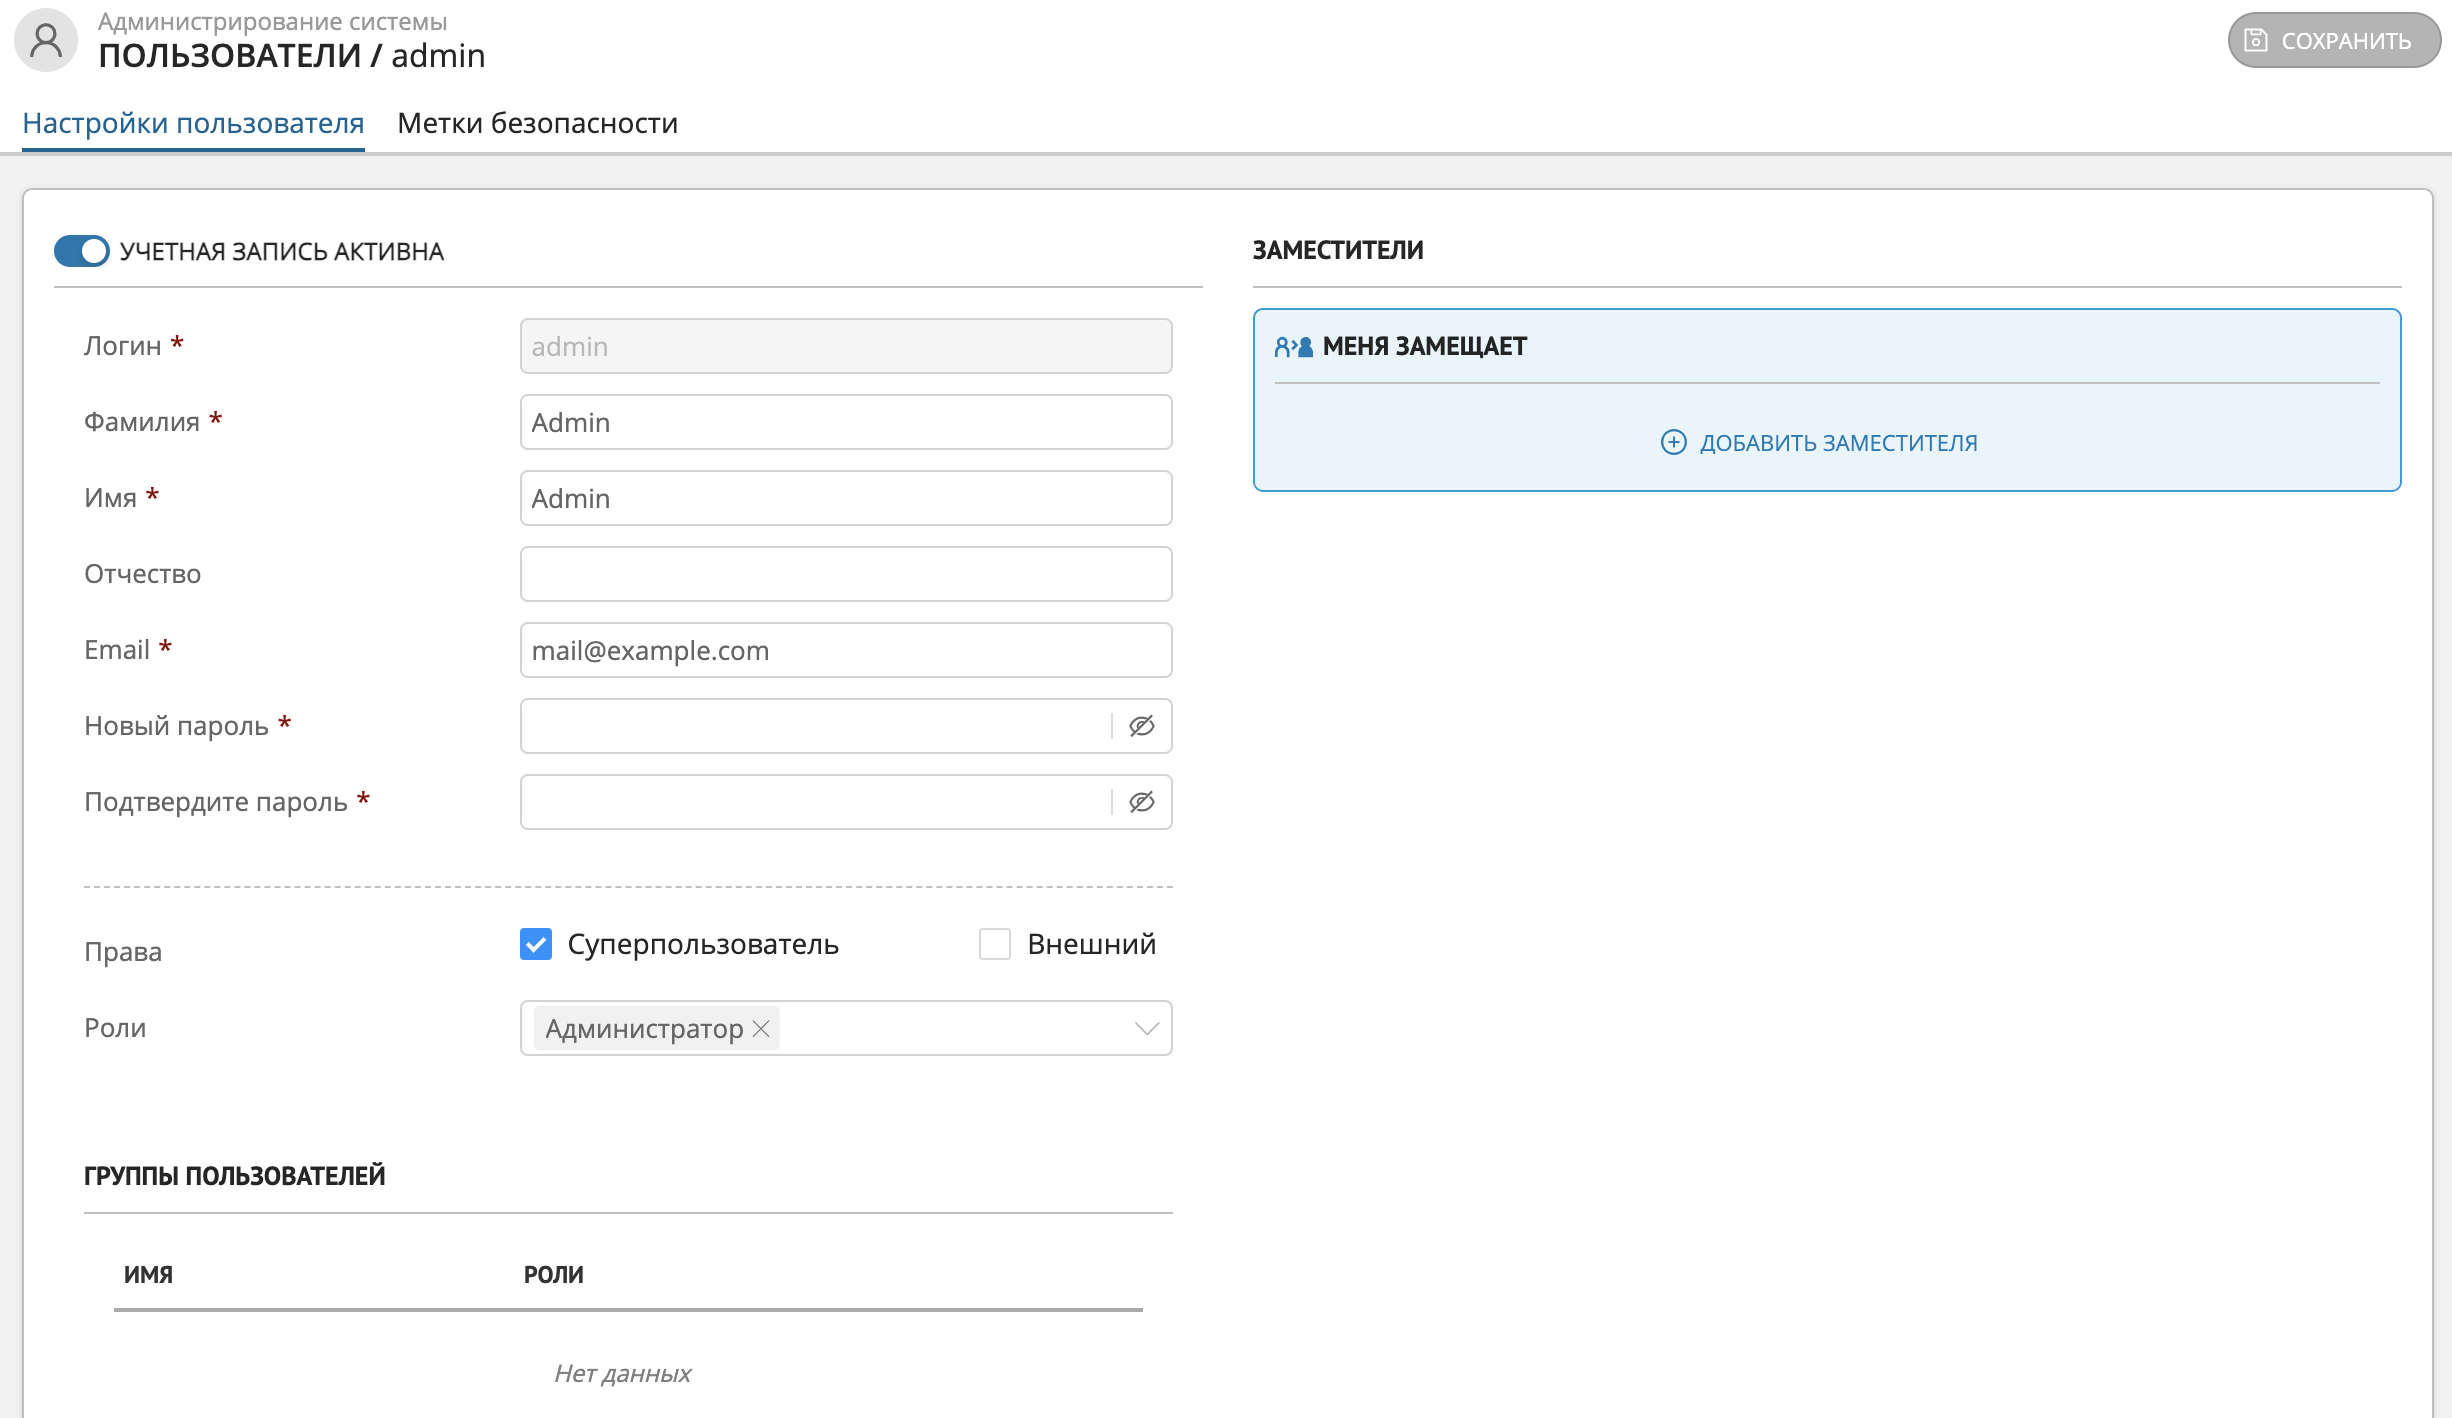The height and width of the screenshot is (1418, 2452).
Task: Click the save disk icon
Action: point(2256,40)
